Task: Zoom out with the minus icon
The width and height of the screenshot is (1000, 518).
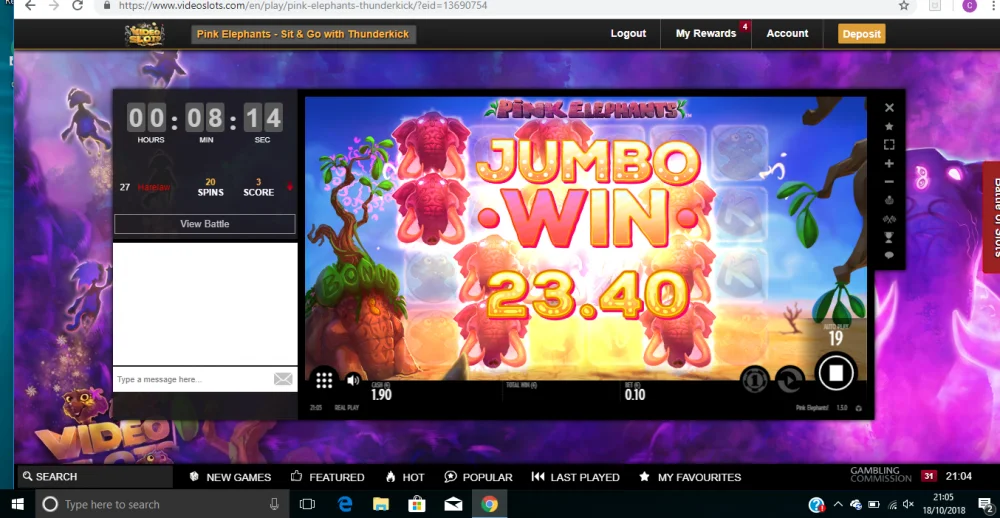Action: [889, 182]
